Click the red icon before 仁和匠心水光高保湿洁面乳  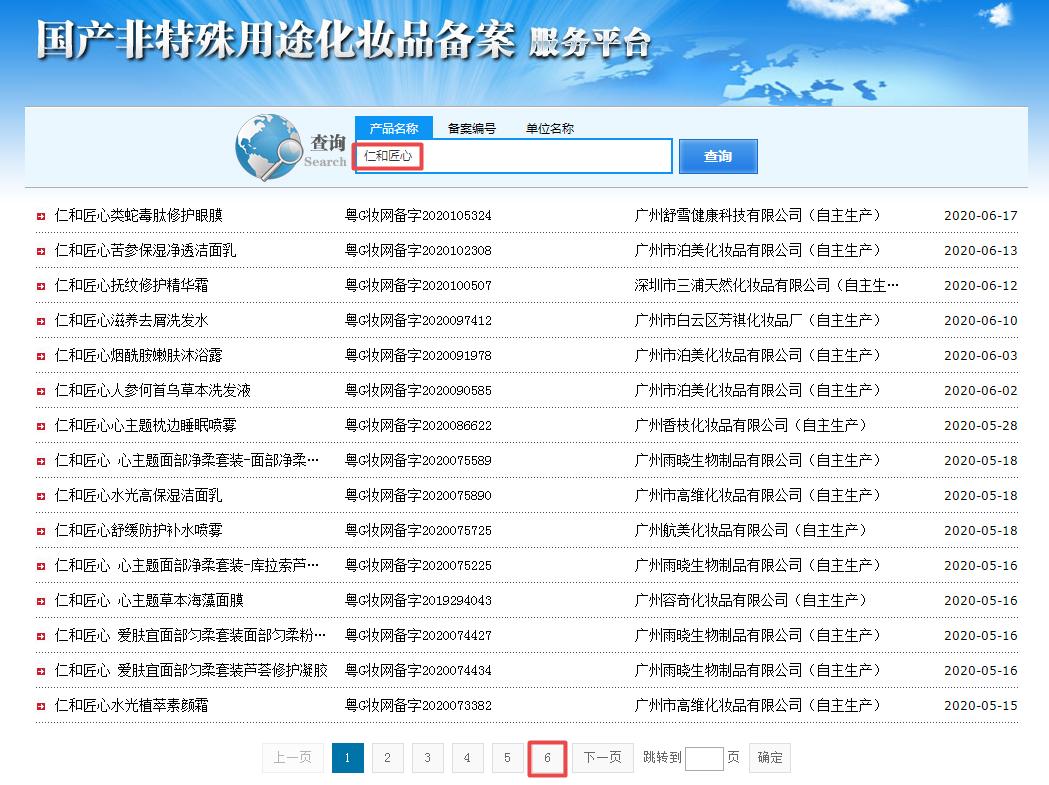click(40, 495)
